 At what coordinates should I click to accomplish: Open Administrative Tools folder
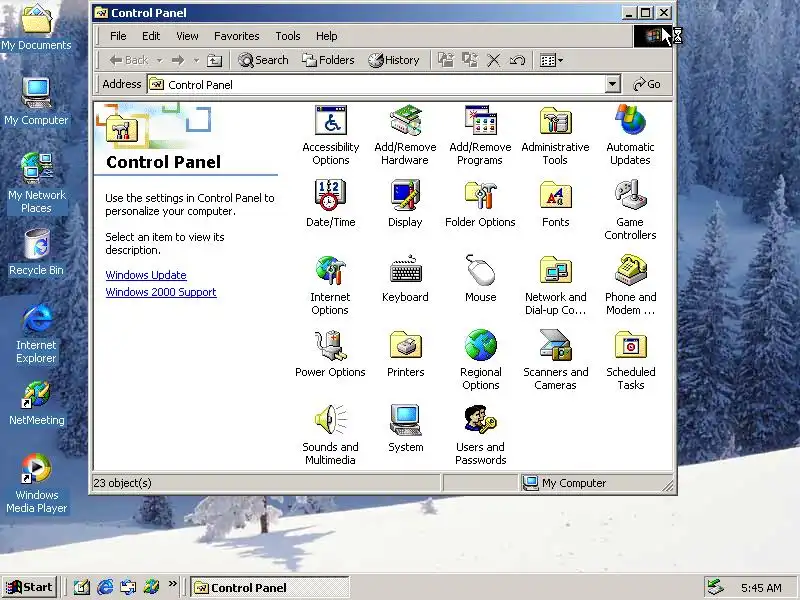pyautogui.click(x=555, y=121)
